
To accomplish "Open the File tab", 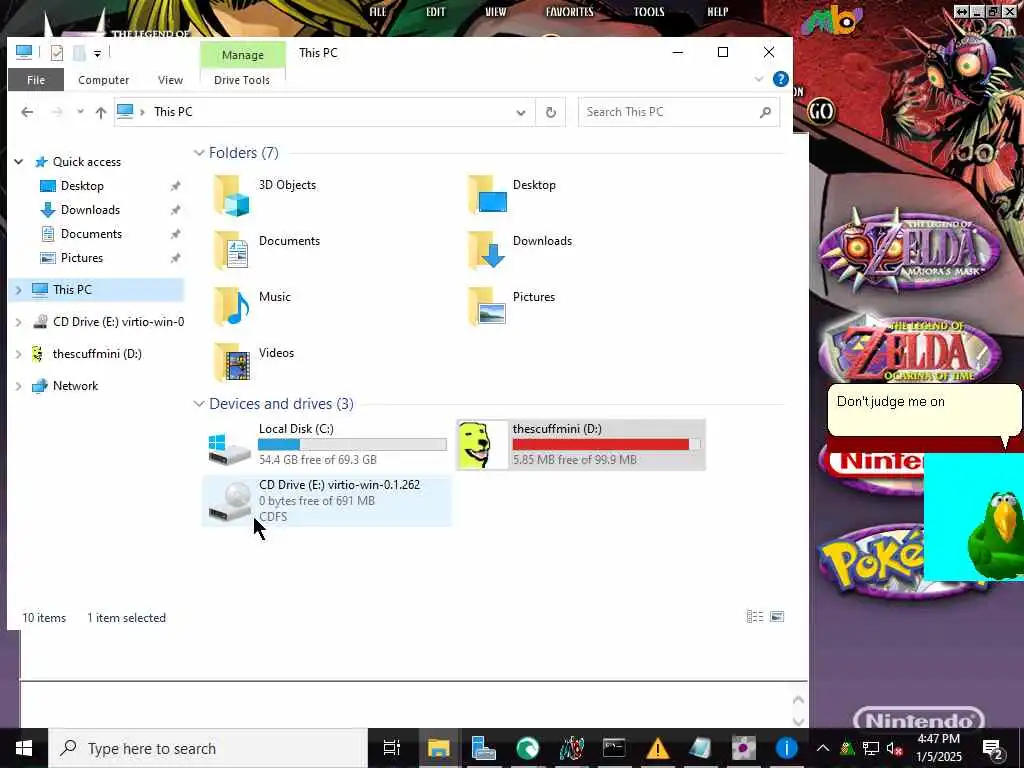I will [x=36, y=80].
